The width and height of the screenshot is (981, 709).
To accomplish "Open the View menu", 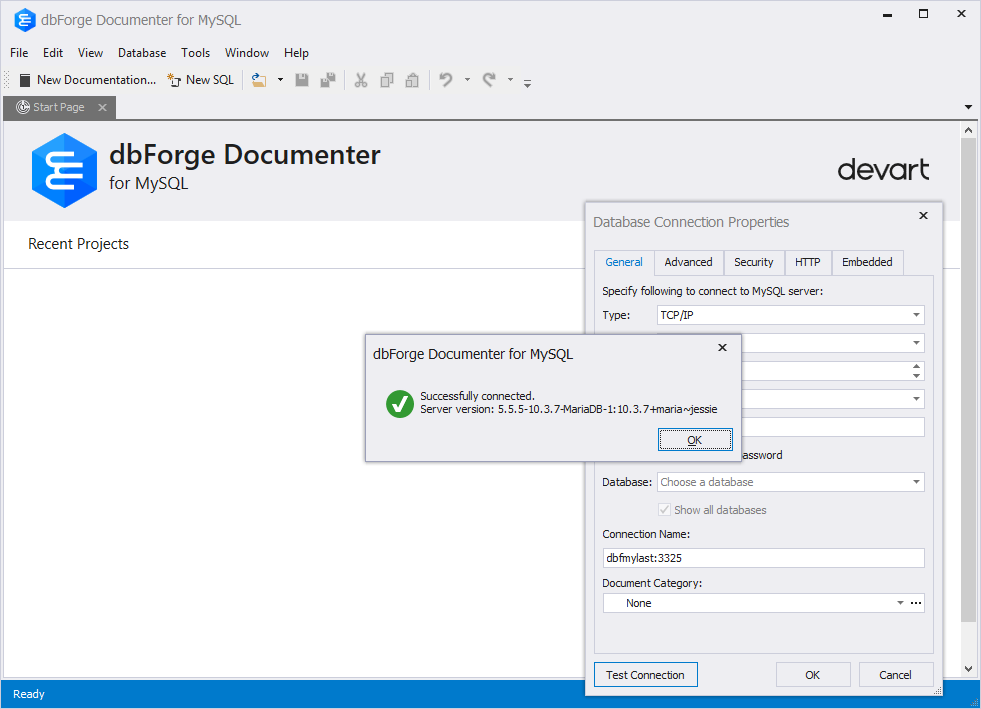I will 91,53.
